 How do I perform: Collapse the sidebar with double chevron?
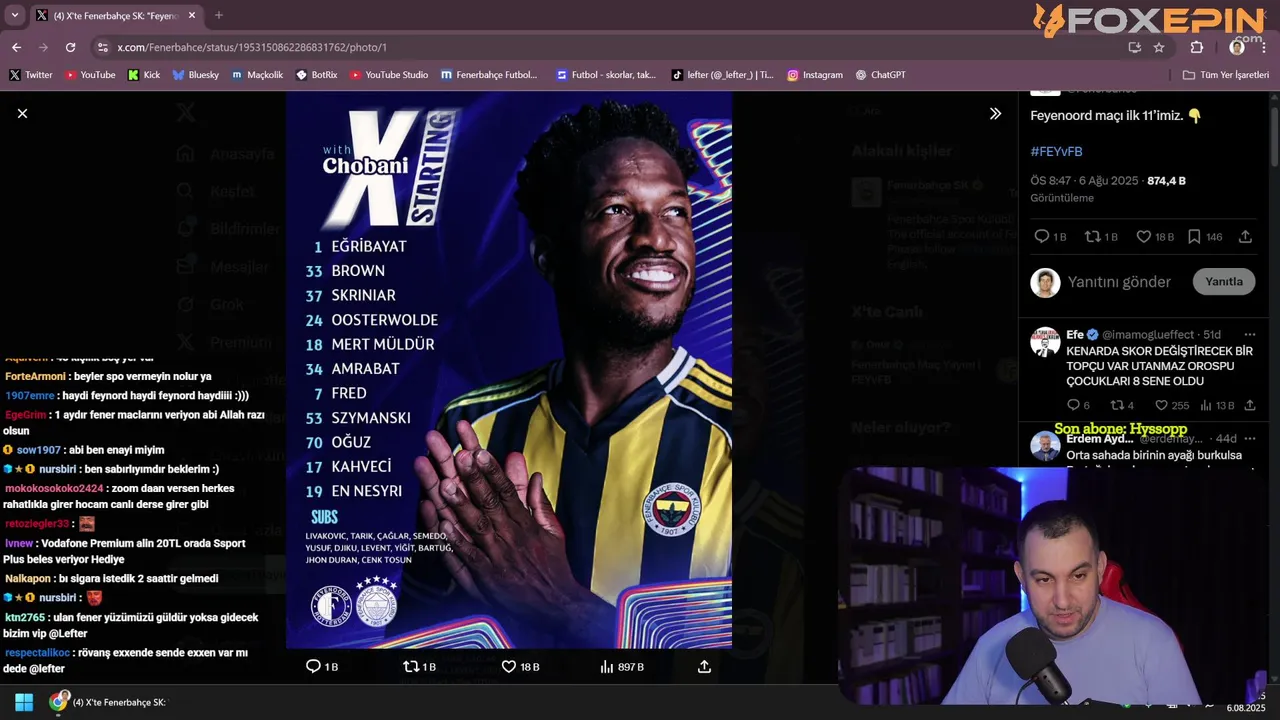995,114
